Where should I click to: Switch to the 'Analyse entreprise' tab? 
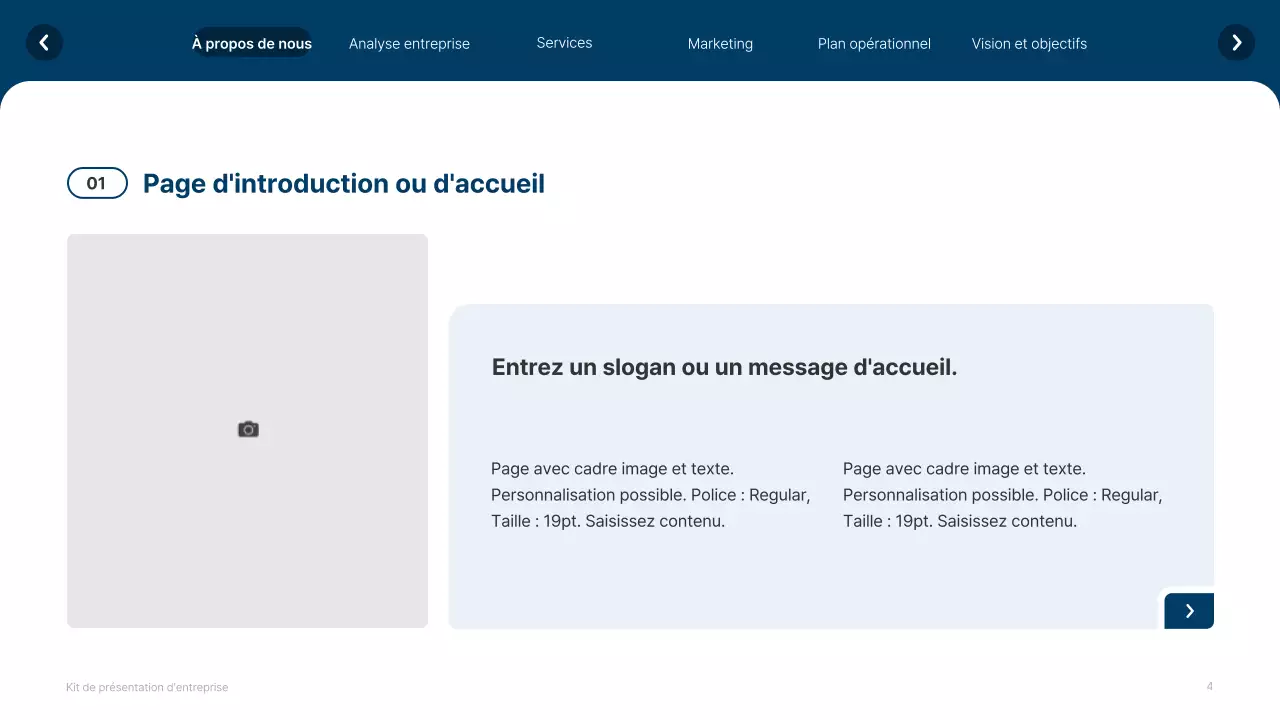pos(409,43)
